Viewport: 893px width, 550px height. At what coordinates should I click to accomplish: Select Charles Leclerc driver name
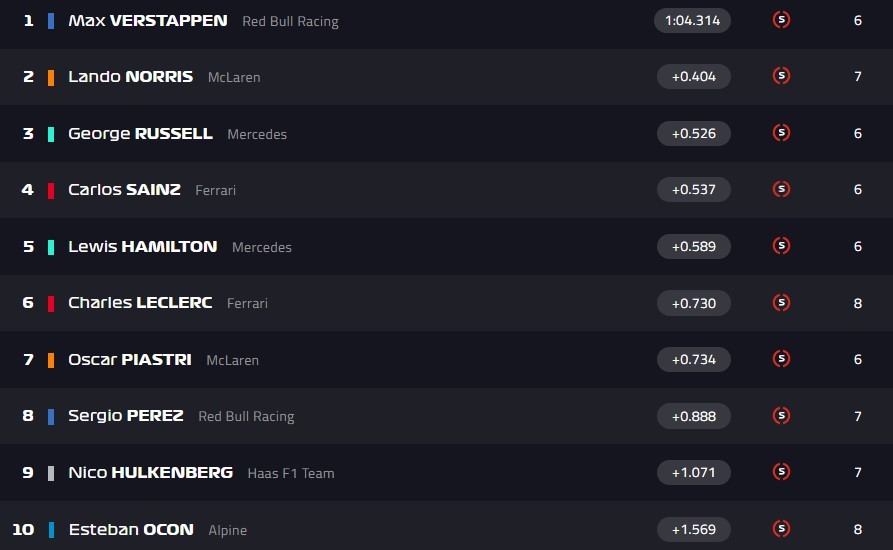click(x=140, y=303)
